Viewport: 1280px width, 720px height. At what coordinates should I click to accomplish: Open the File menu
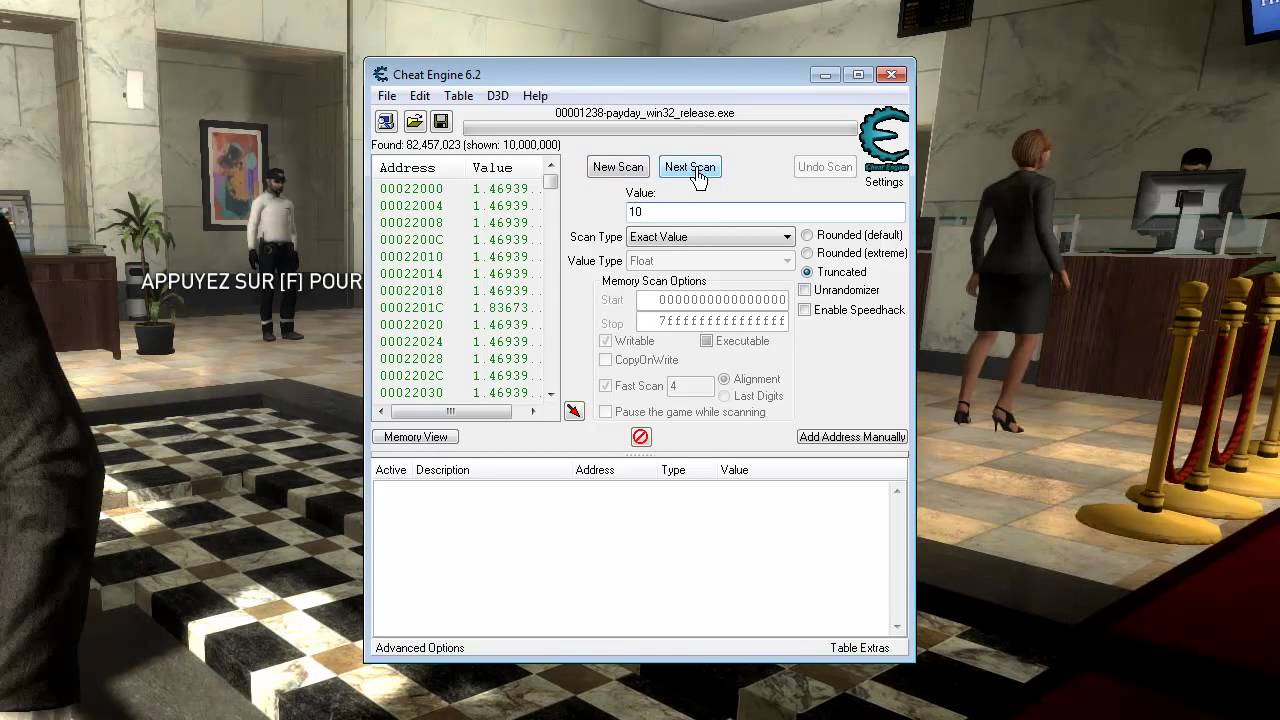387,96
